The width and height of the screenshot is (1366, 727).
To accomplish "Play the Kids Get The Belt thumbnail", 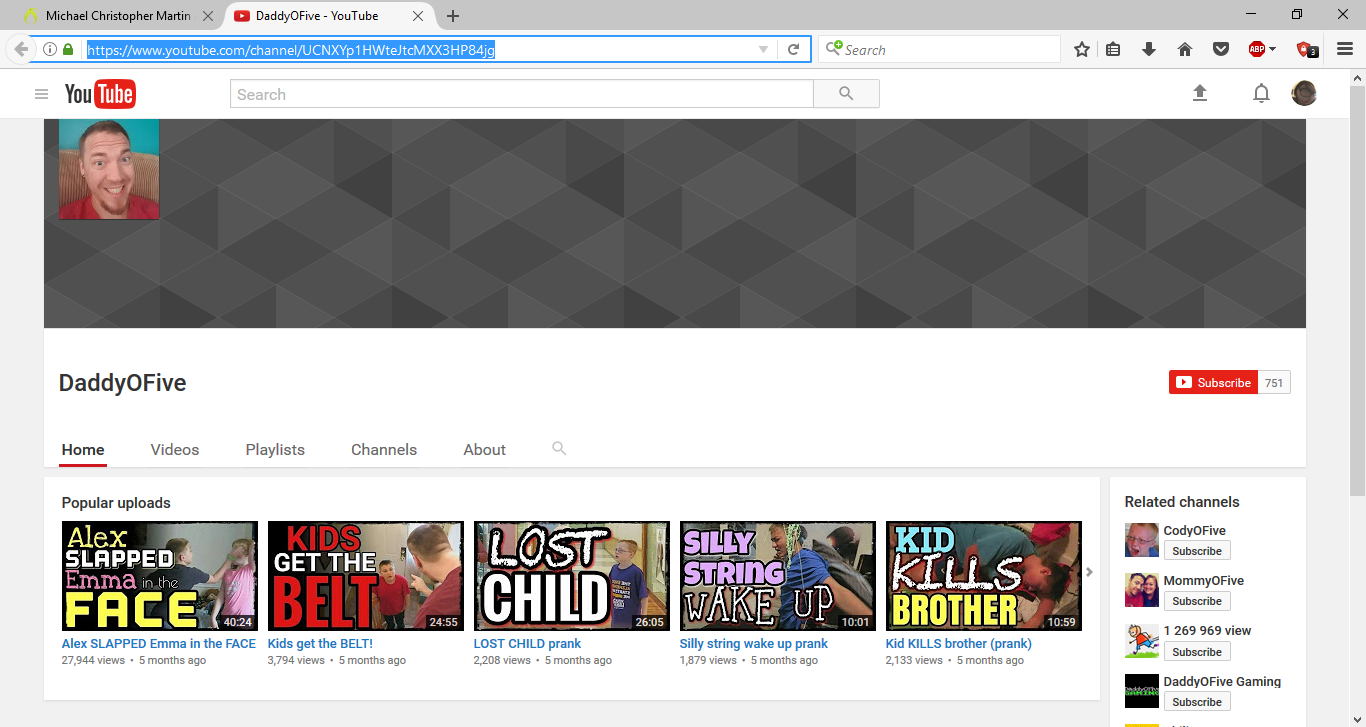I will click(366, 575).
